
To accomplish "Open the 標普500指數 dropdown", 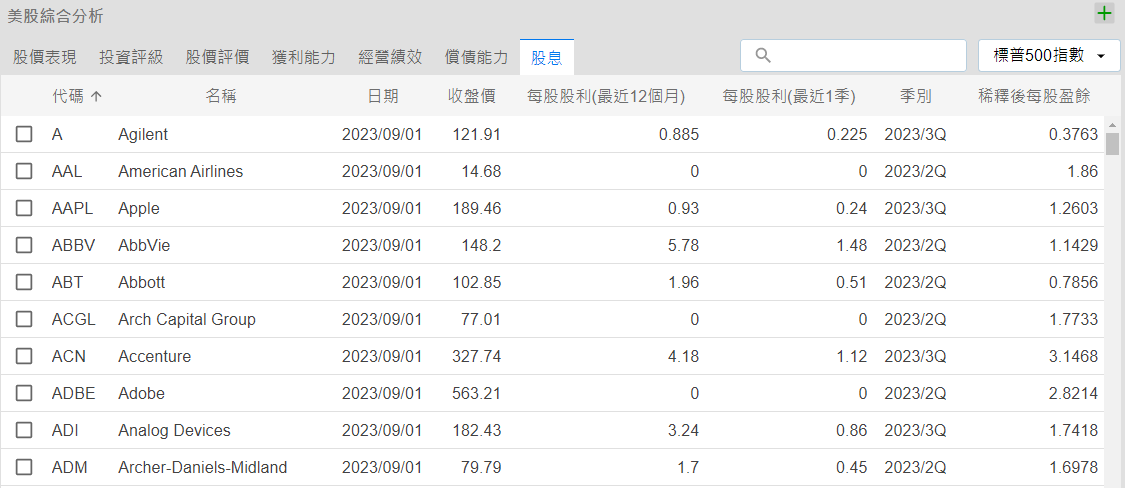I will click(1048, 56).
